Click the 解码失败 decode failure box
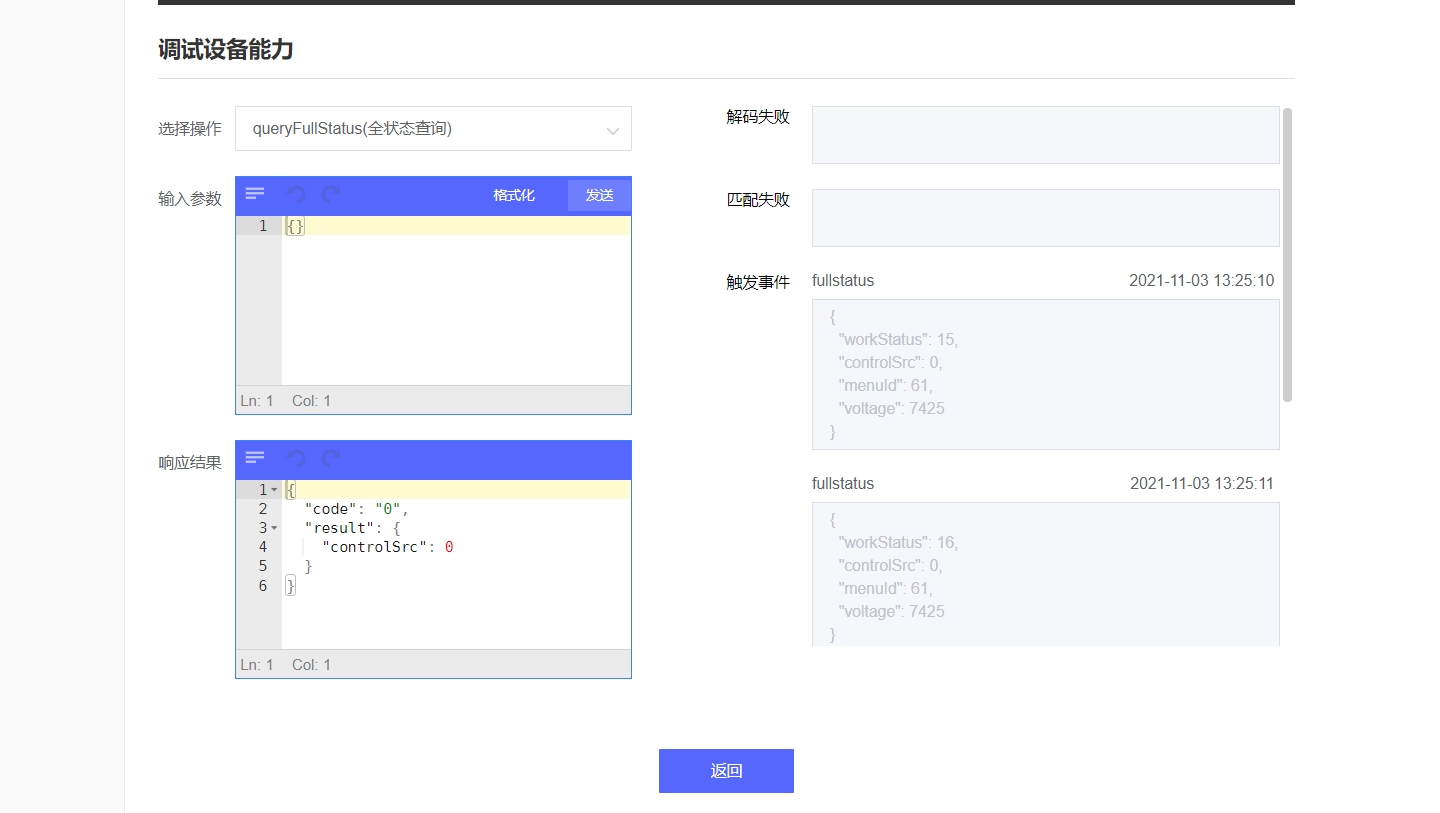 click(x=1045, y=135)
